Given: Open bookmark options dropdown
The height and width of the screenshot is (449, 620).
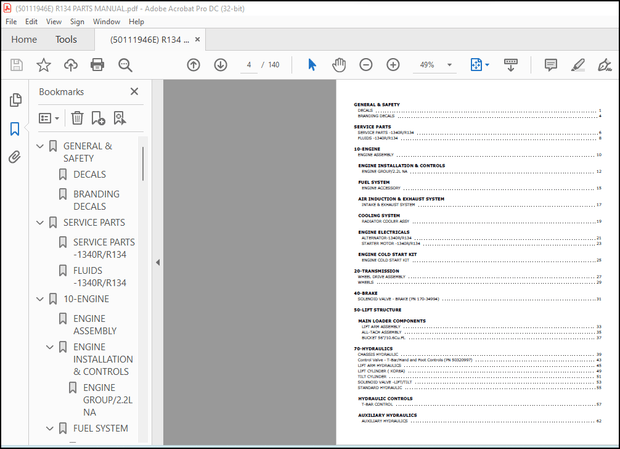Looking at the screenshot, I should [49, 118].
